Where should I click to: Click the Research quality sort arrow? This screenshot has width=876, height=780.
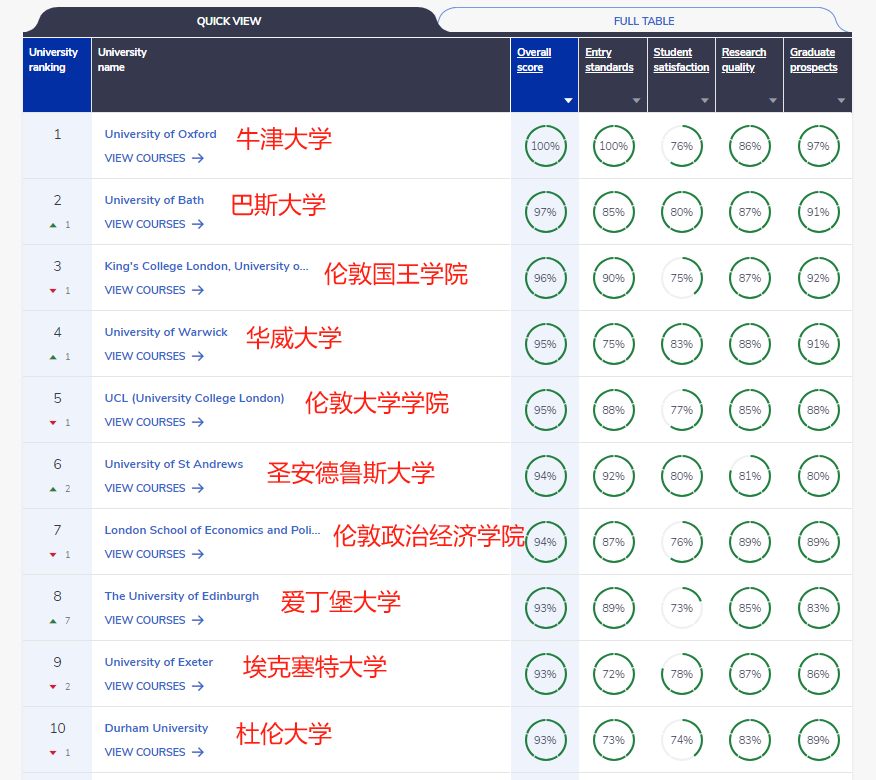point(773,101)
